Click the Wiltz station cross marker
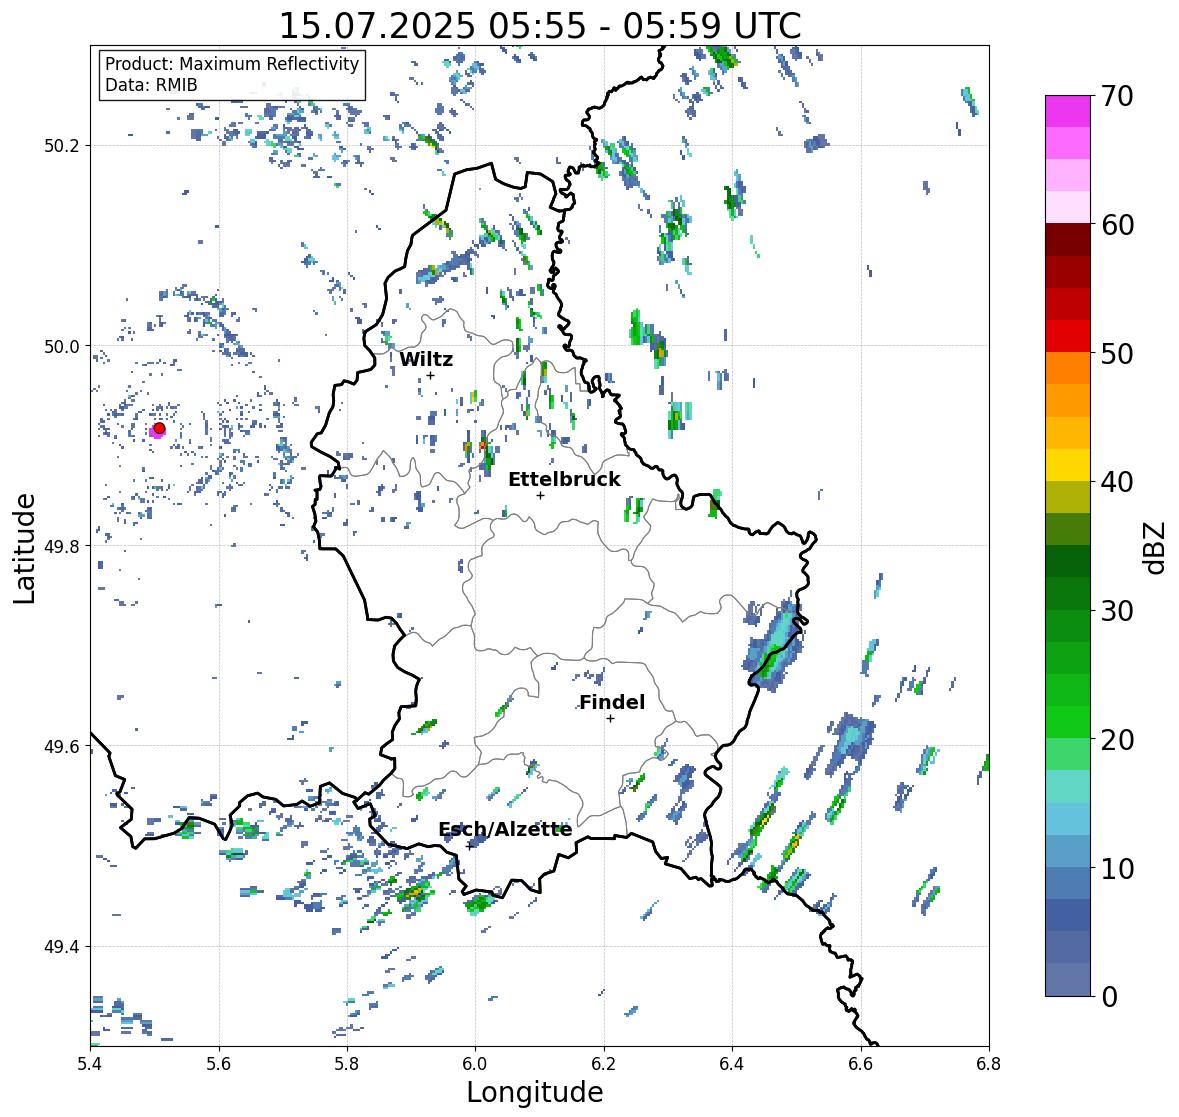The height and width of the screenshot is (1117, 1179). tap(430, 375)
